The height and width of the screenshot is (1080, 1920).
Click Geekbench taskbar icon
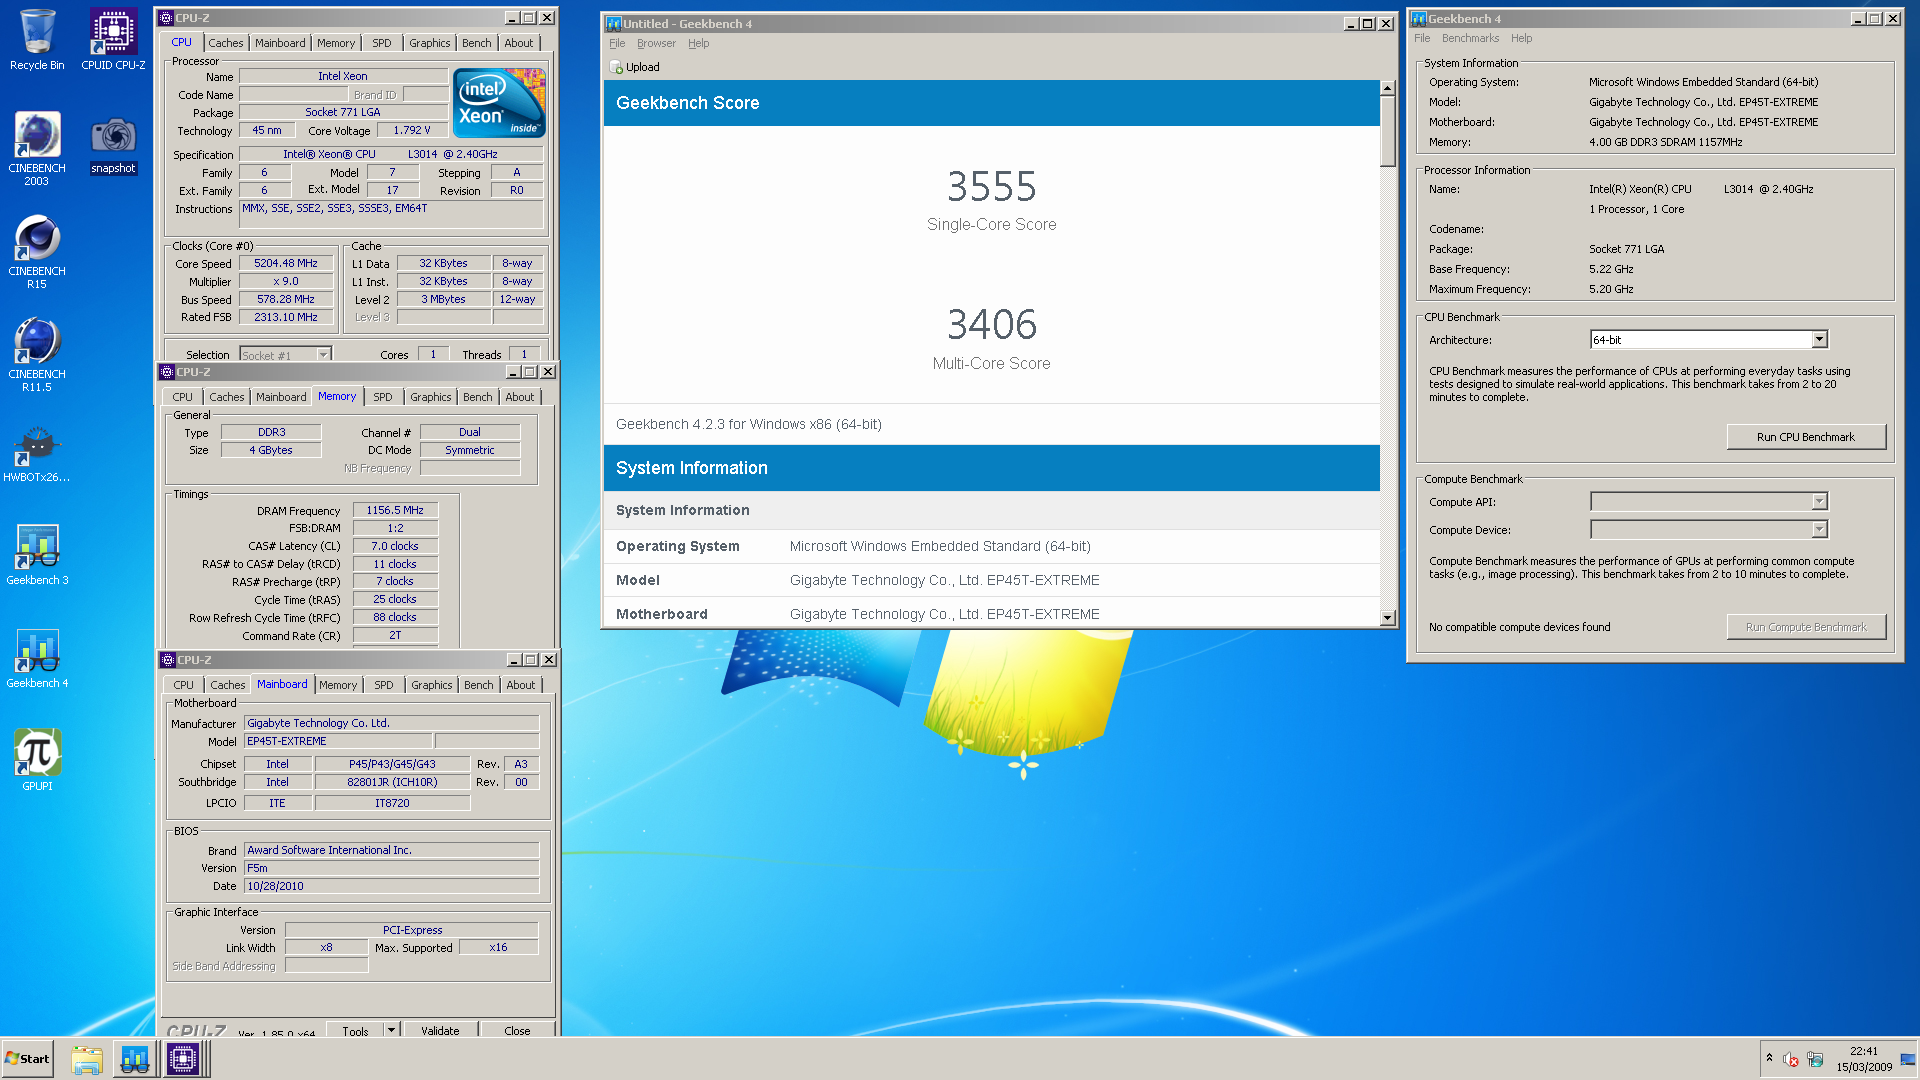pos(135,1059)
